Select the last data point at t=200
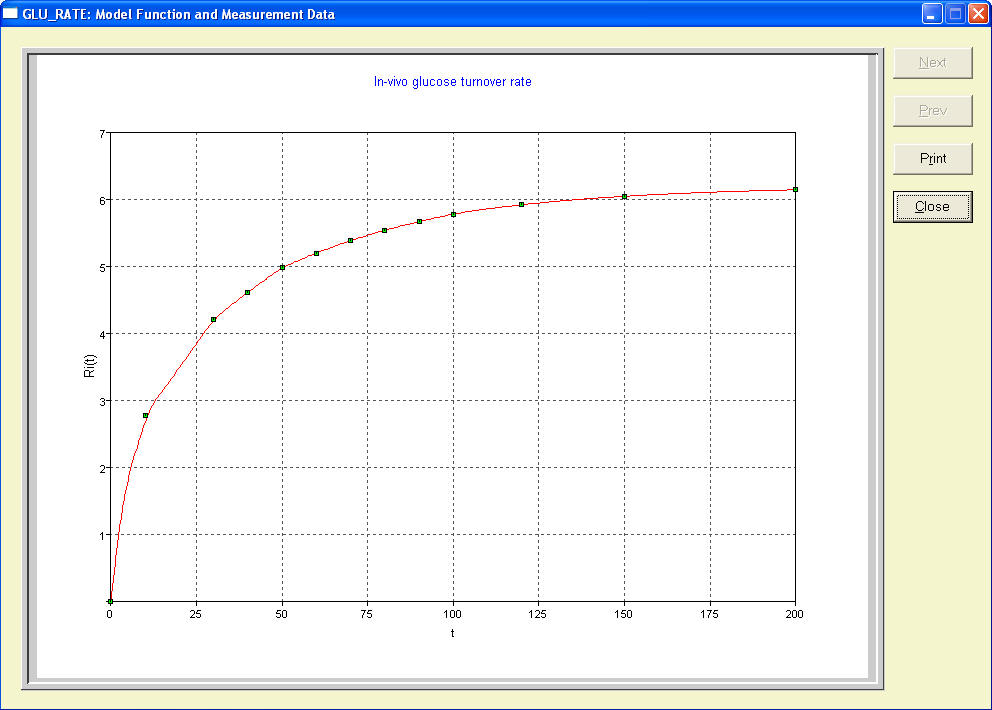 click(795, 189)
